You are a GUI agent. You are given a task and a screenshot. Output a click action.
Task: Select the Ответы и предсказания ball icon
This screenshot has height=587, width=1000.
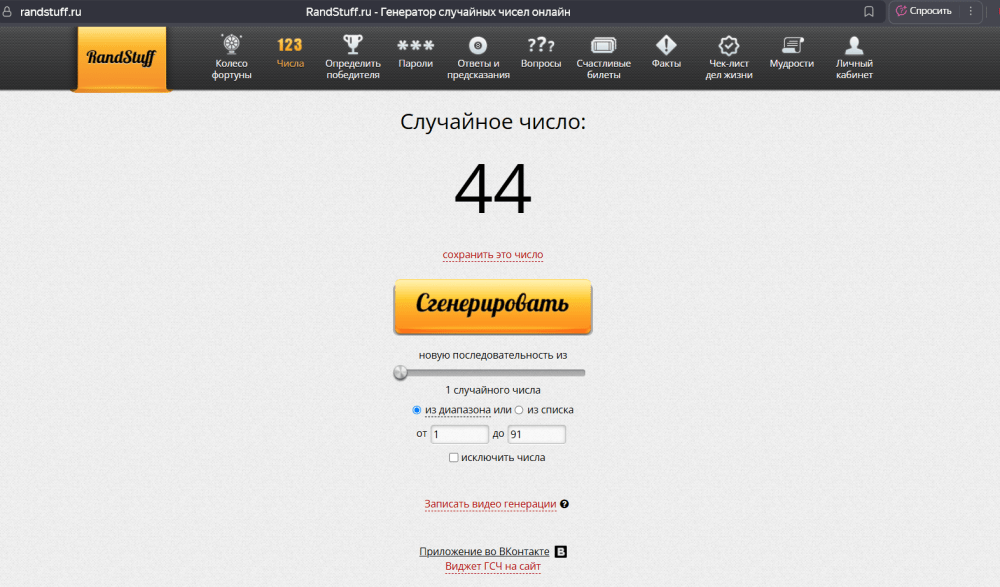(477, 45)
